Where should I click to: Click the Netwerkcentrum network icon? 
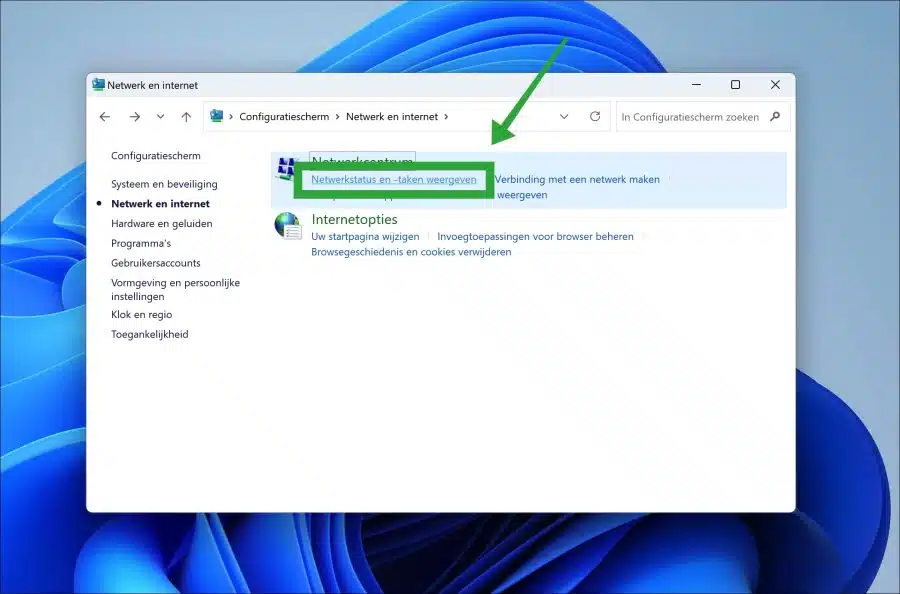[x=285, y=169]
